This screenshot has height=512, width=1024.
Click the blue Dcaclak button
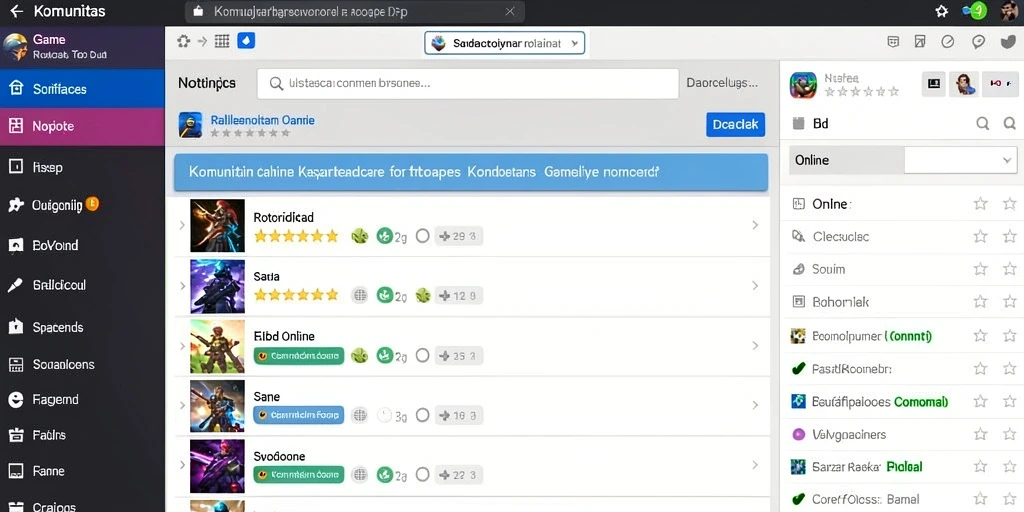coord(735,124)
